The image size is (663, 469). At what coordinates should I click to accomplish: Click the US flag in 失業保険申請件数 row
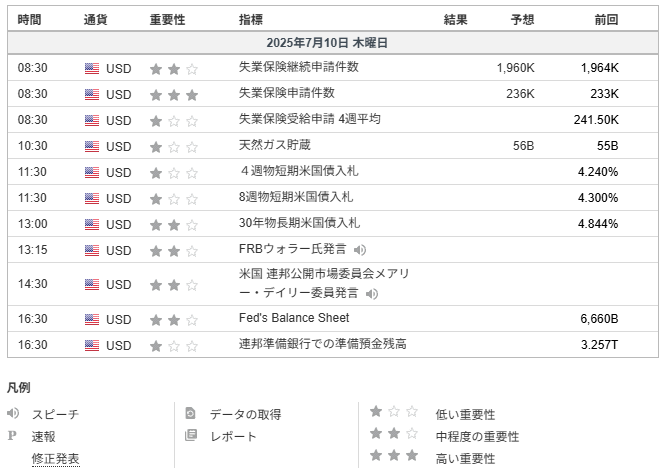tap(92, 94)
